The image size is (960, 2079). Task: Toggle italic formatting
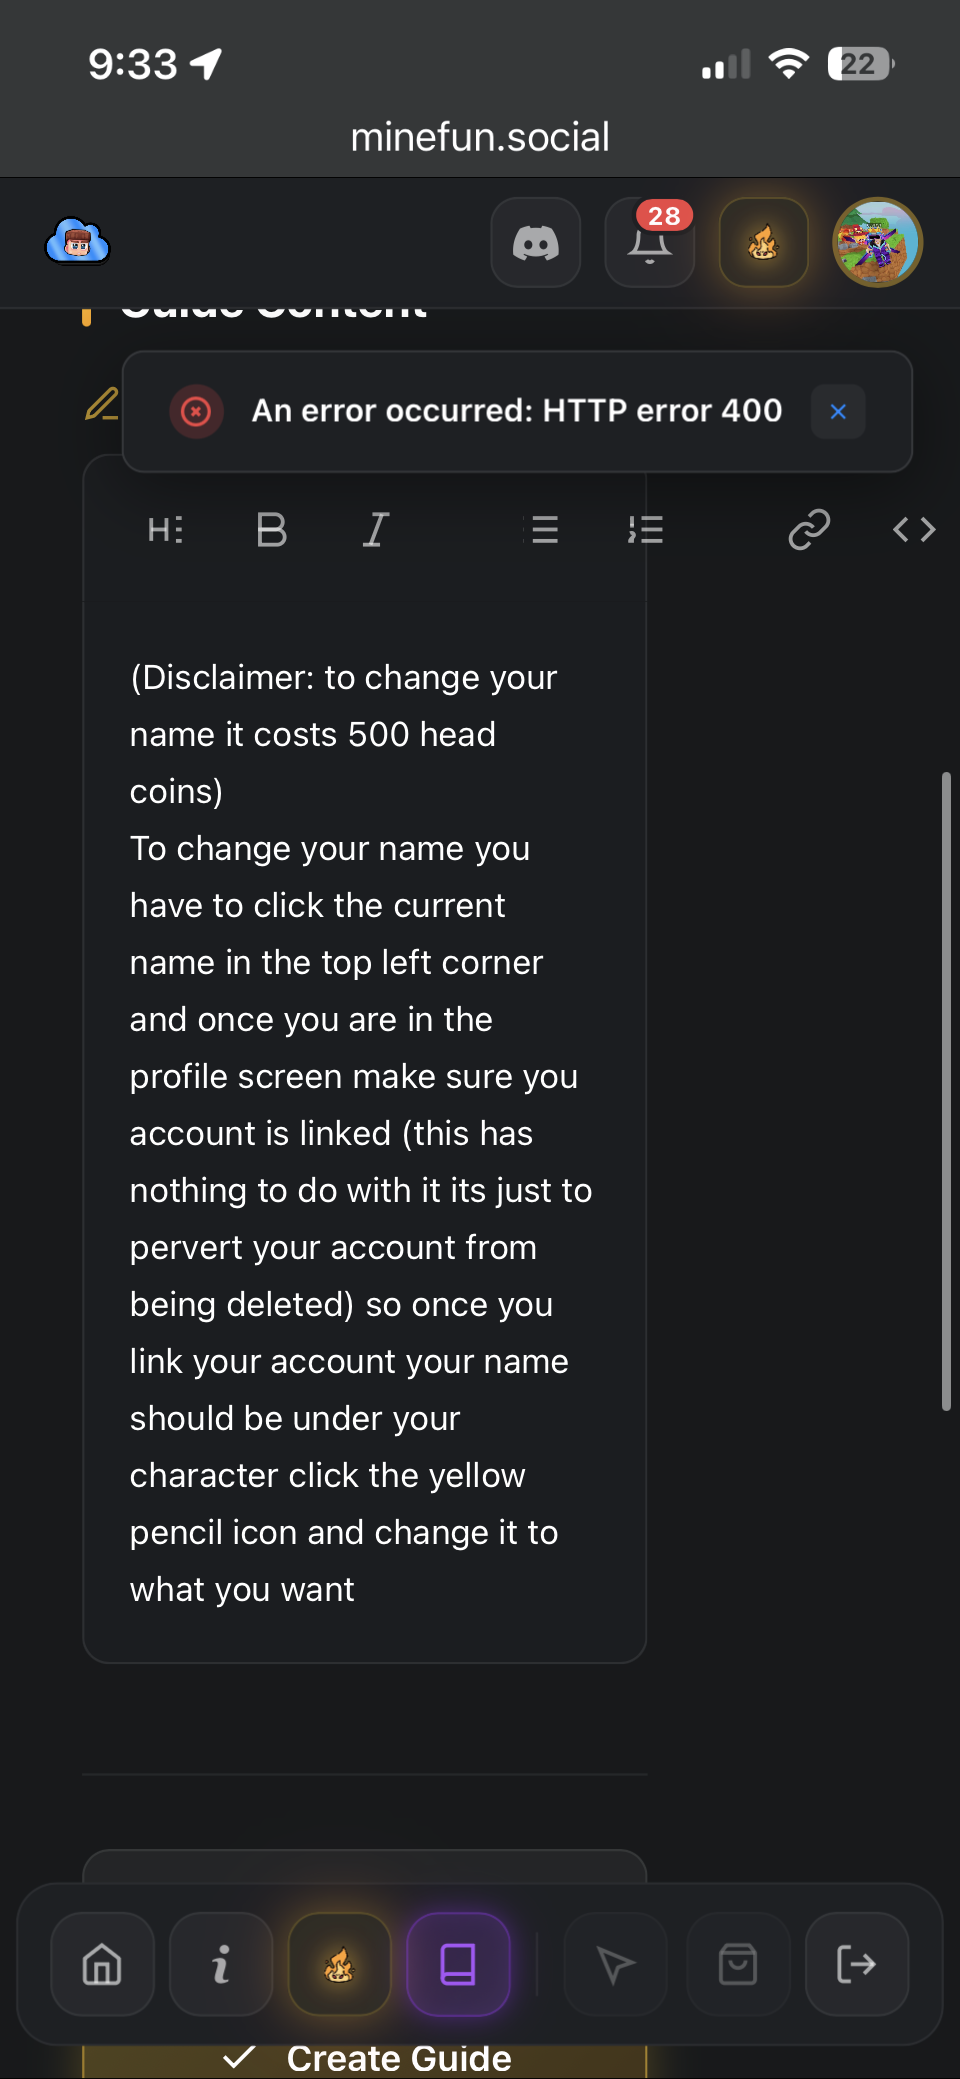tap(376, 529)
